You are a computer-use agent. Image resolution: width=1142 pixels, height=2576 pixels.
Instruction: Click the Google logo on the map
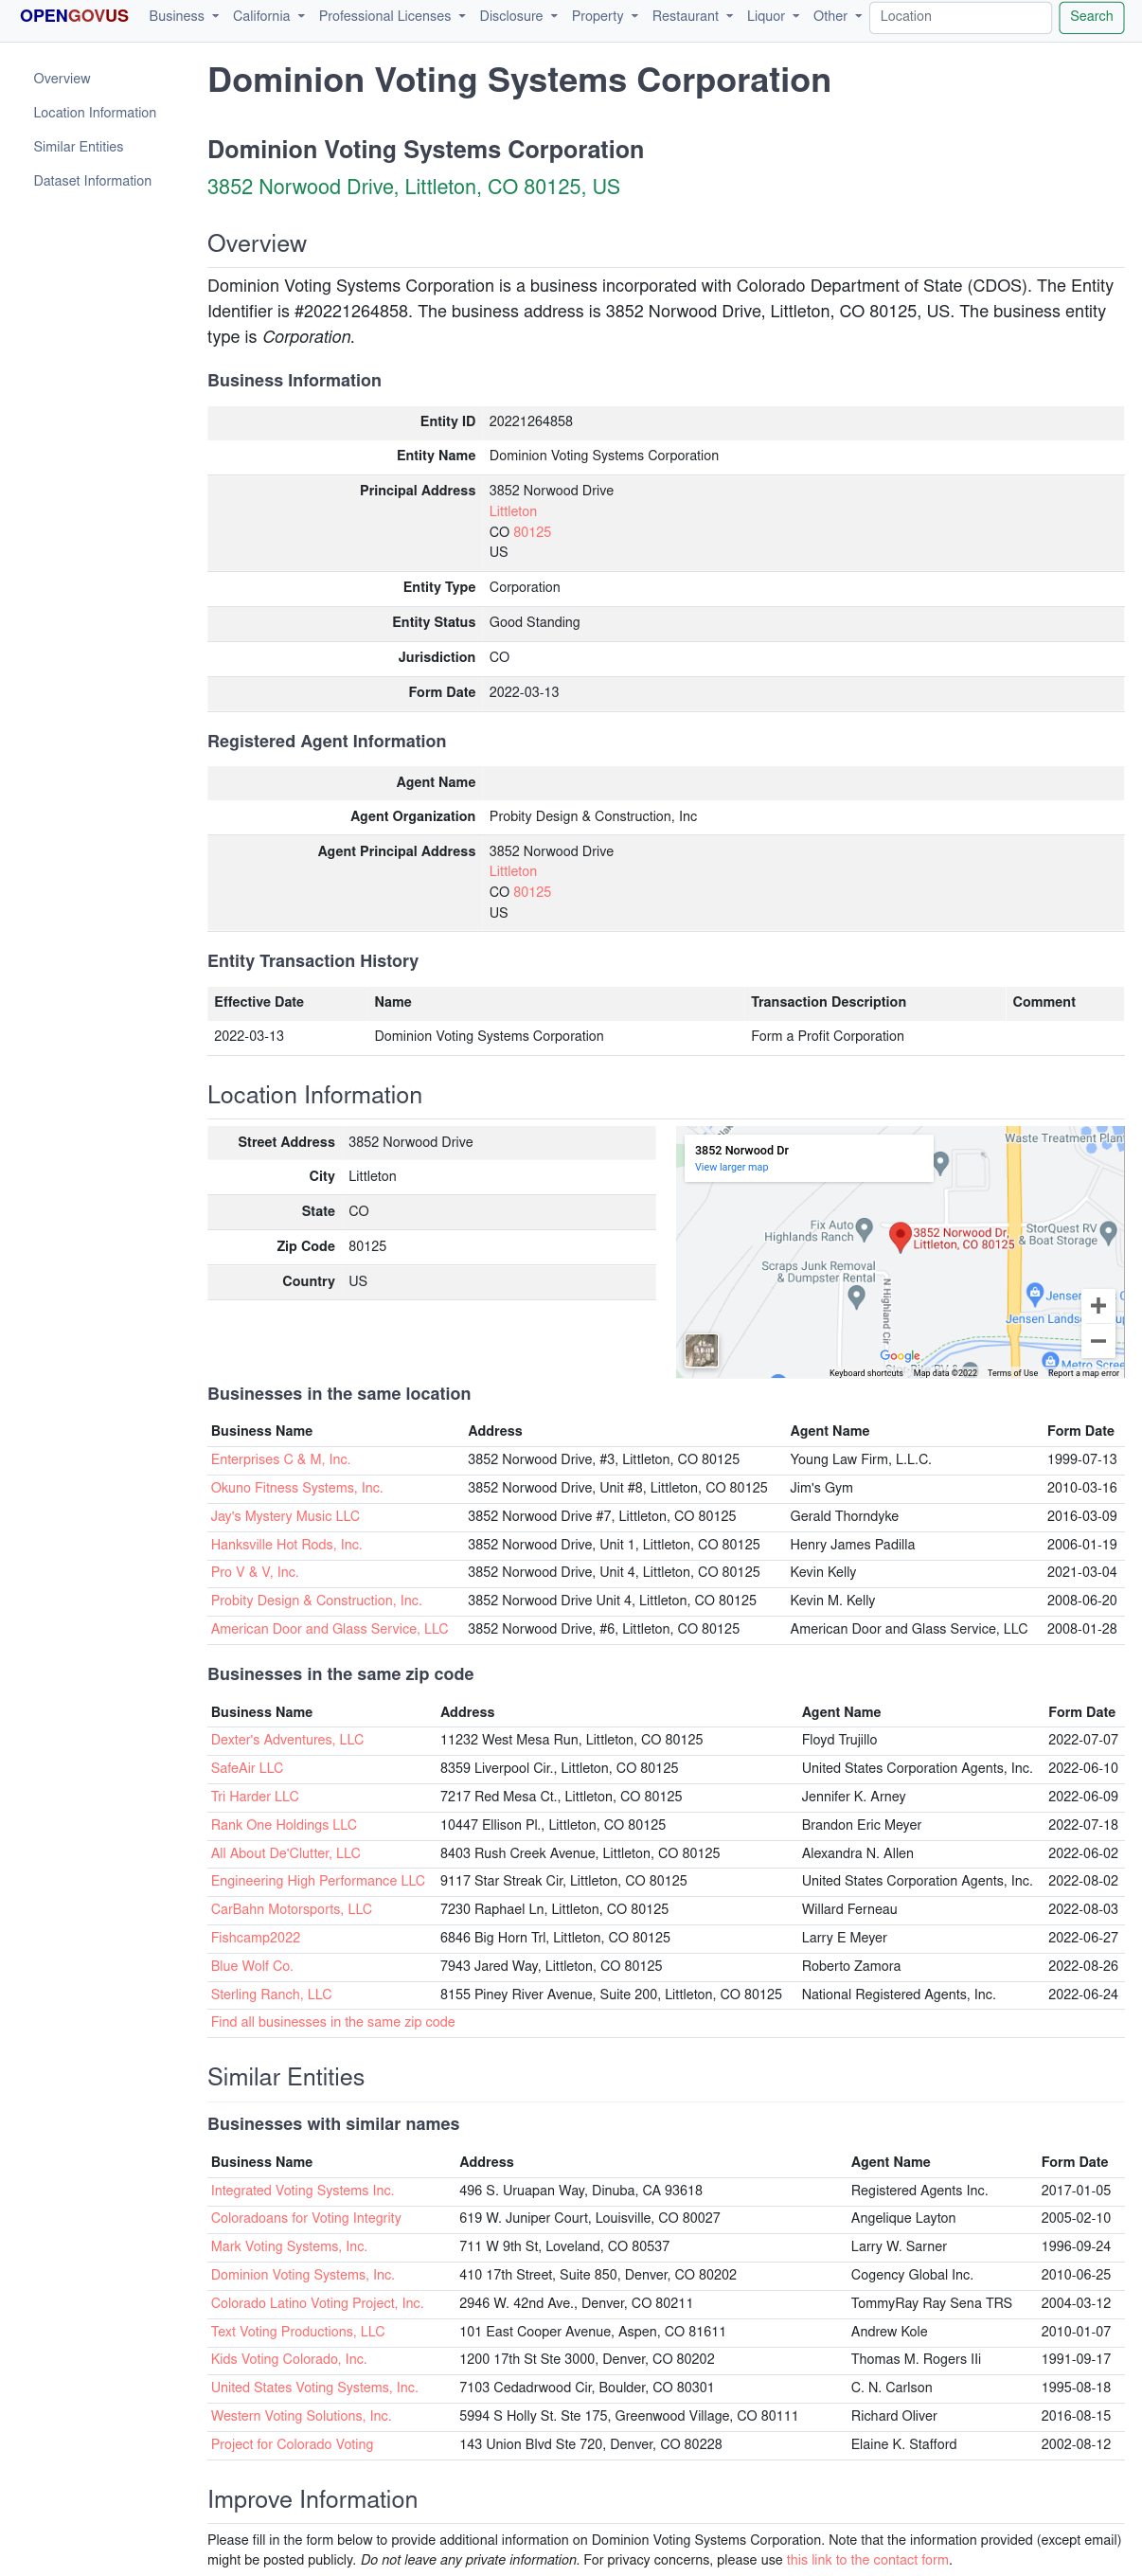coord(899,1355)
